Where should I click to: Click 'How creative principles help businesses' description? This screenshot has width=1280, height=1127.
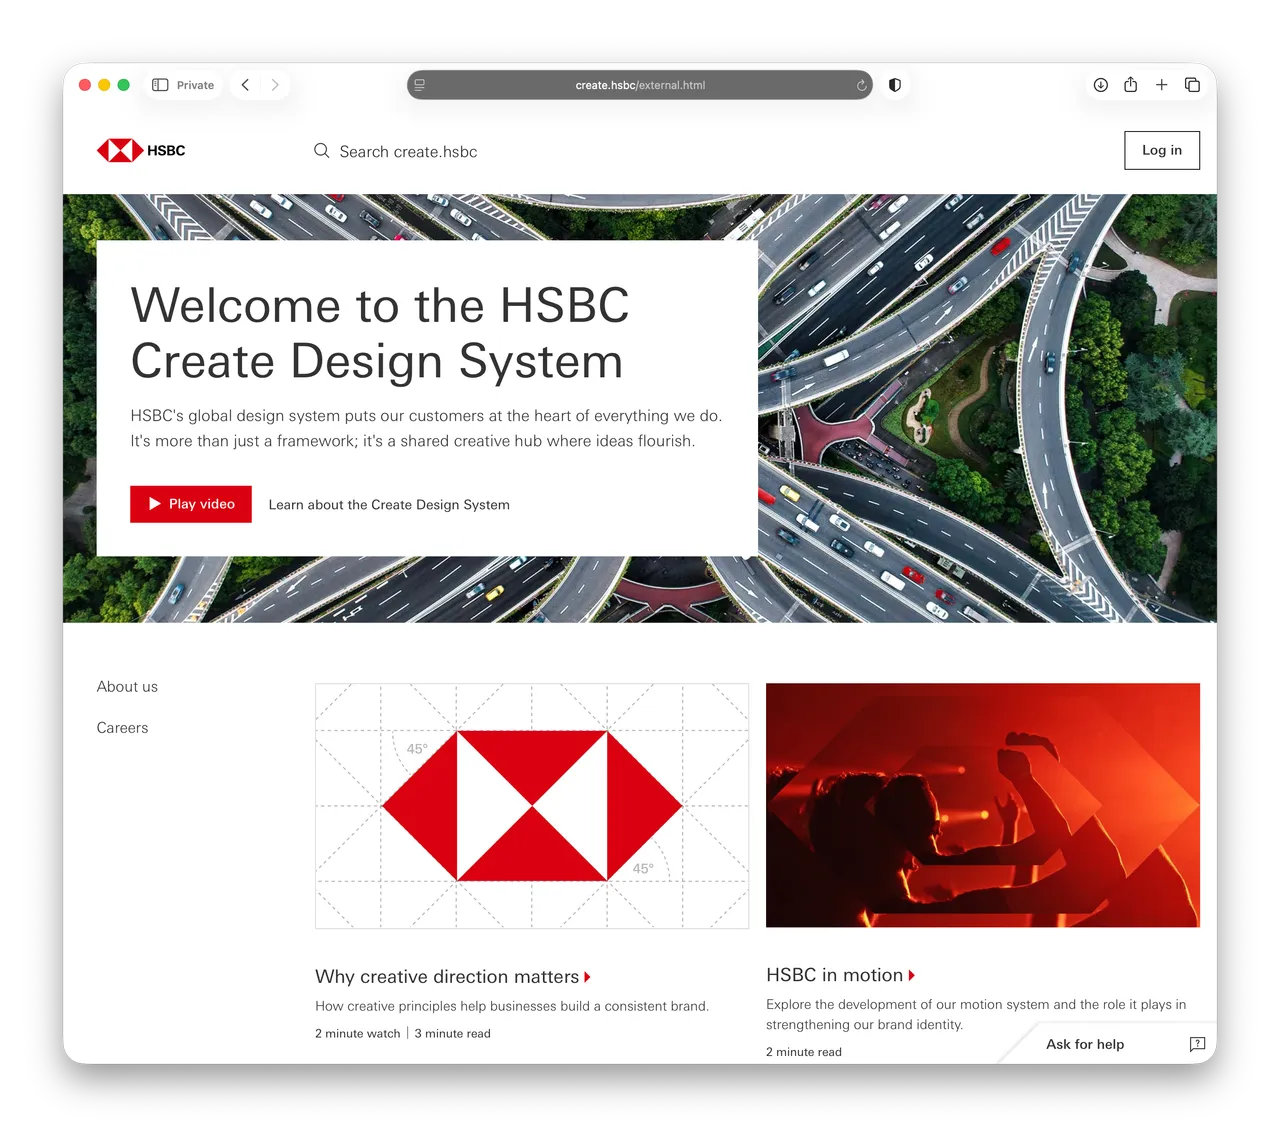pyautogui.click(x=512, y=1006)
